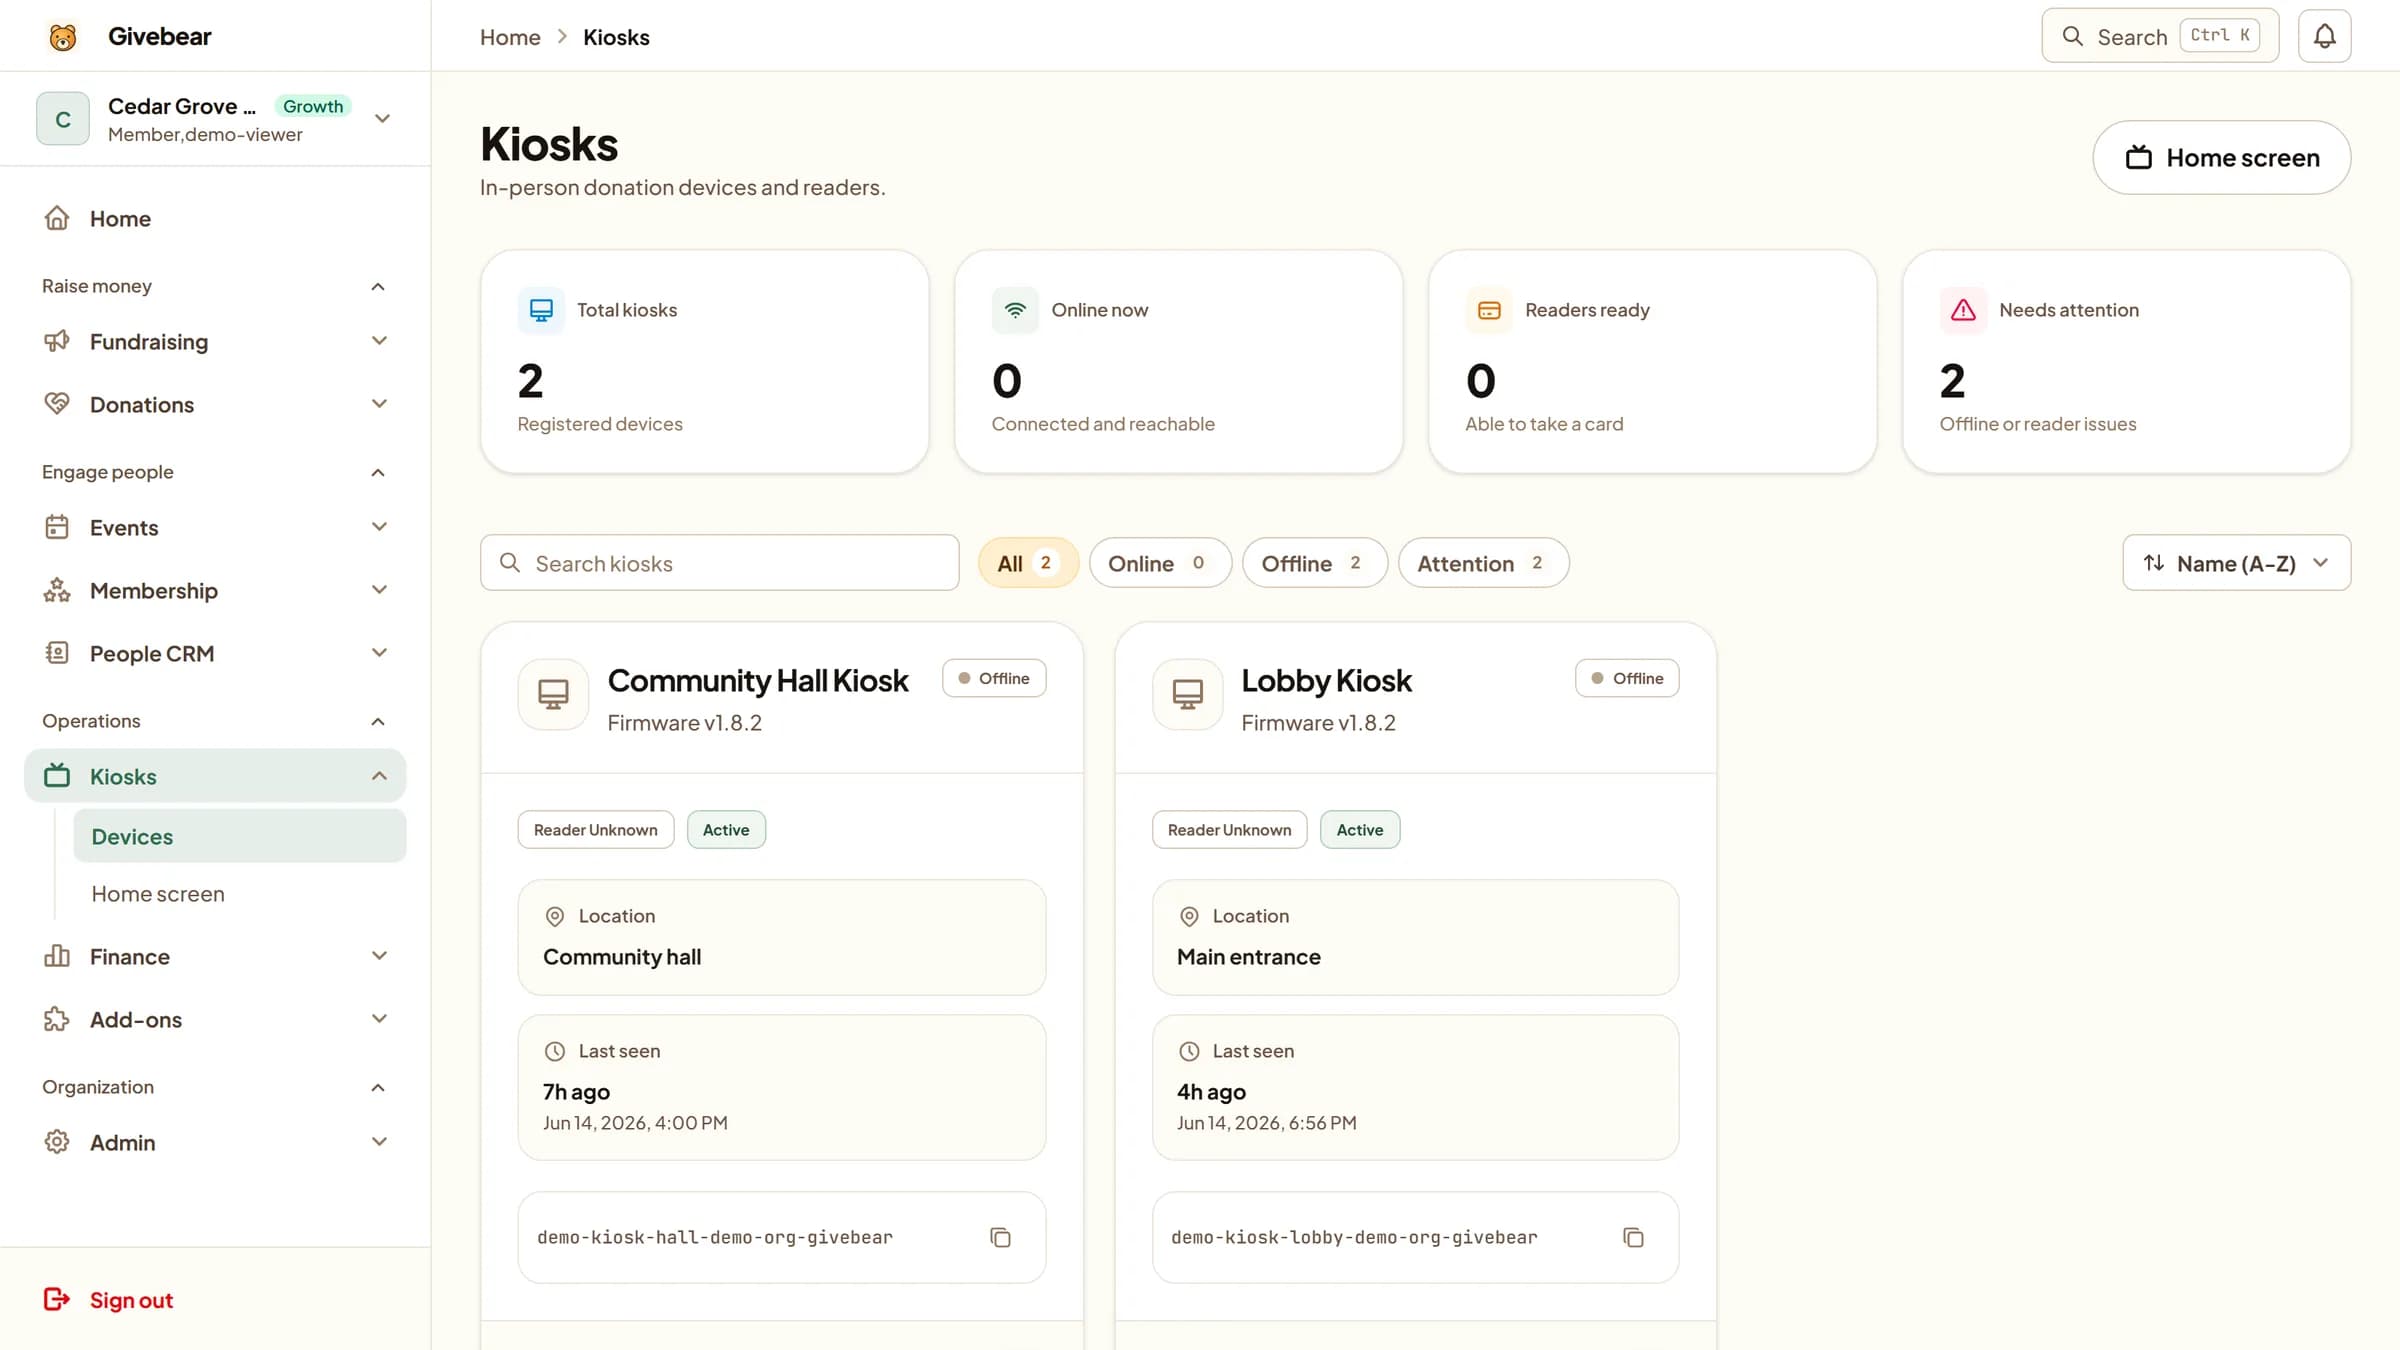
Task: Filter kiosks by Offline
Action: click(x=1315, y=563)
